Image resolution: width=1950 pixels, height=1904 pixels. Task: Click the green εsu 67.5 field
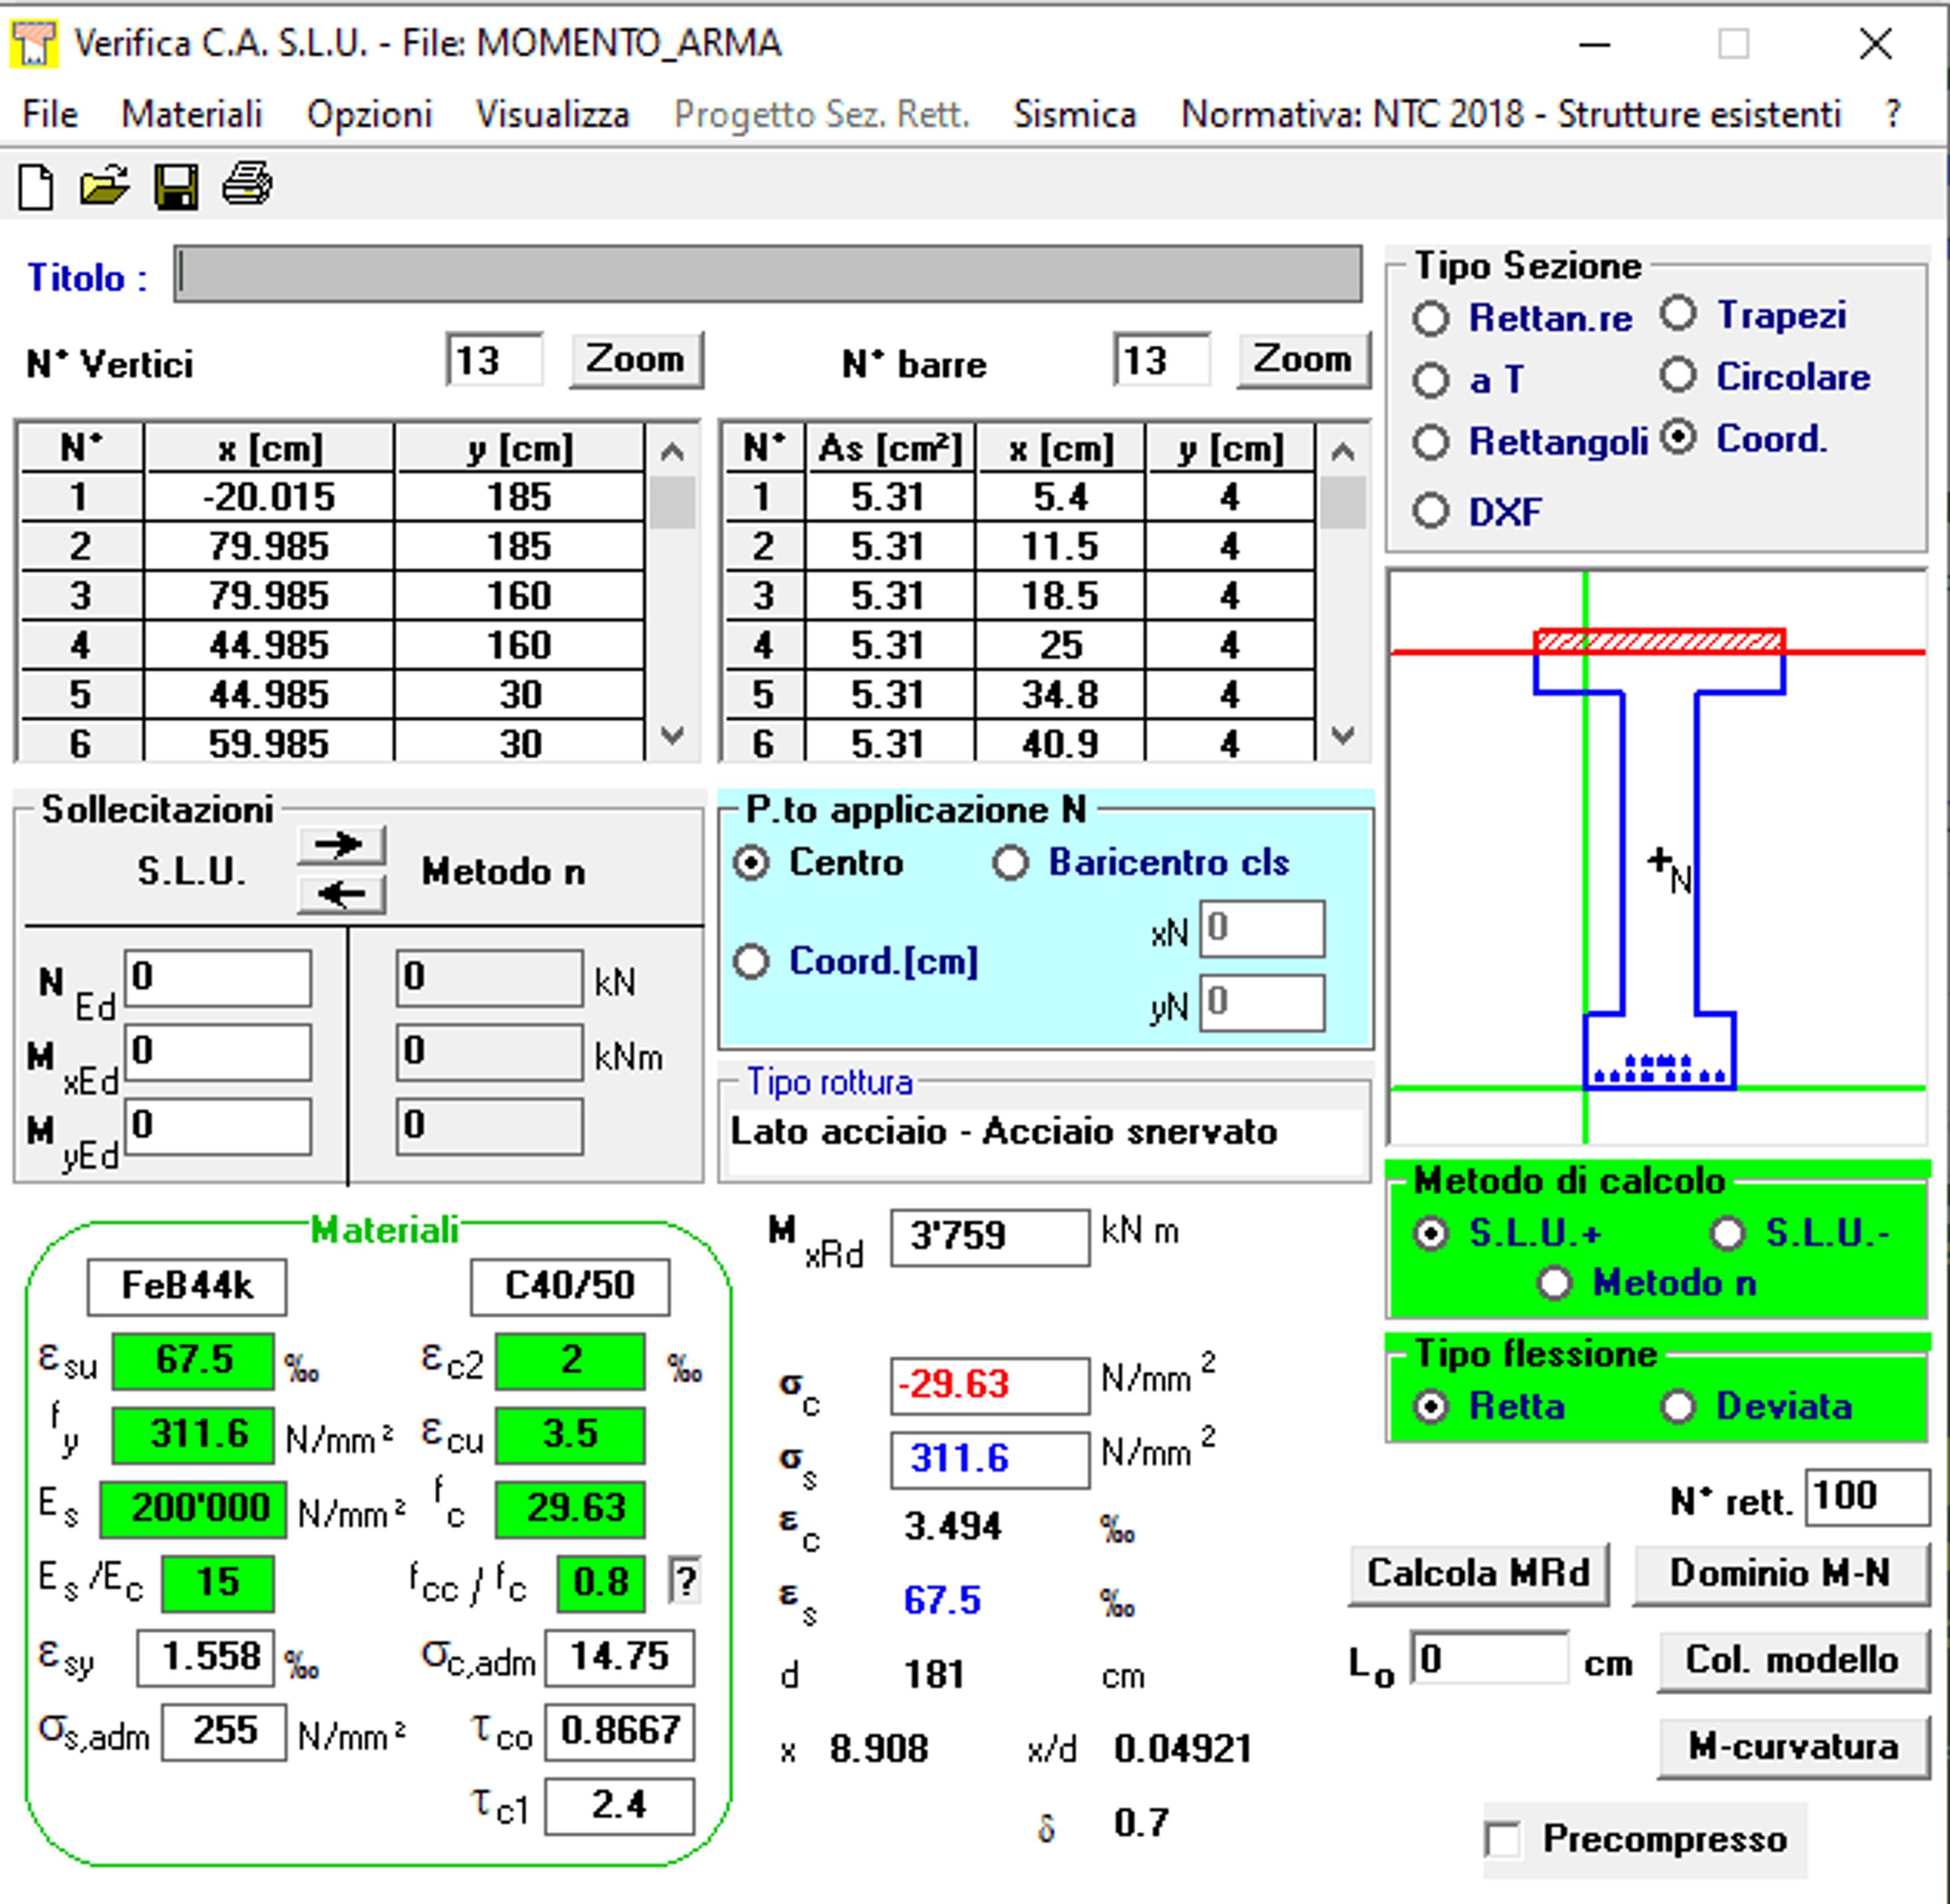pyautogui.click(x=193, y=1361)
